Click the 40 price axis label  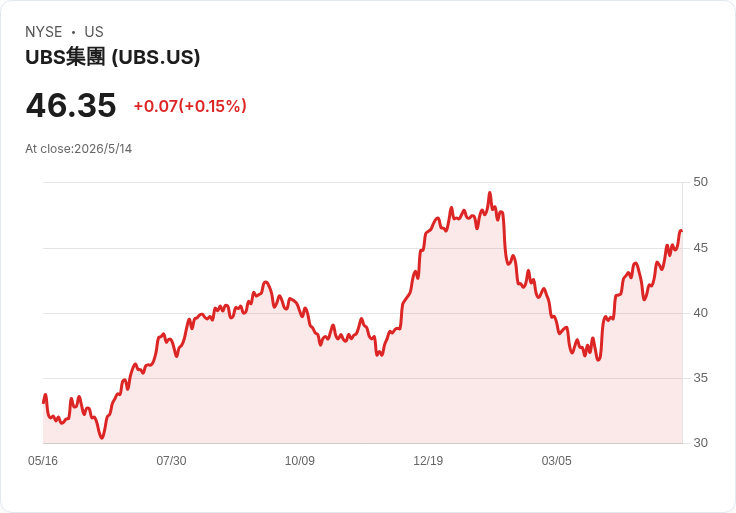tap(700, 313)
